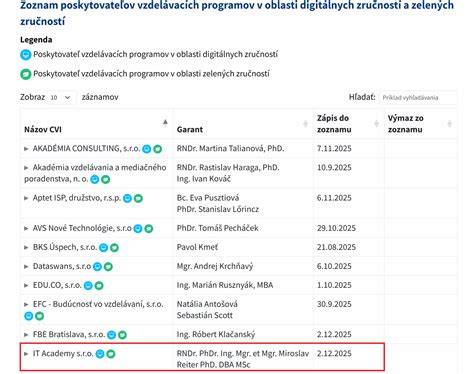This screenshot has width=474, height=374.
Task: Click blue icon for IT Academy s.r.o.
Action: point(100,354)
